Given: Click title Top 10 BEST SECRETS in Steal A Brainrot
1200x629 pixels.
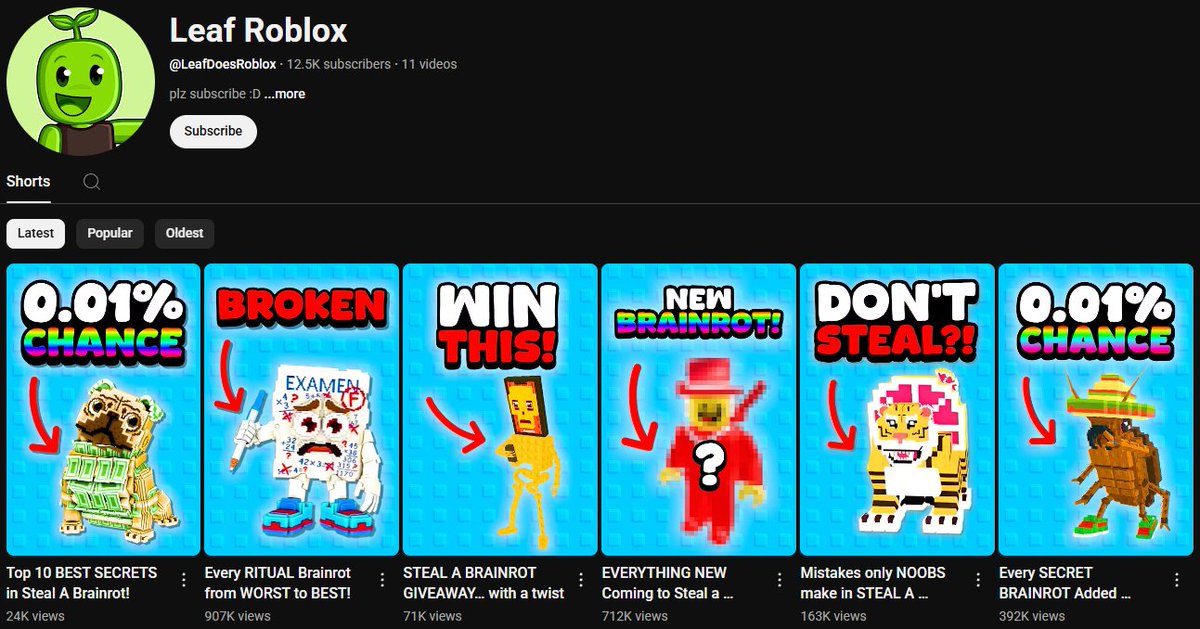Looking at the screenshot, I should pyautogui.click(x=82, y=583).
